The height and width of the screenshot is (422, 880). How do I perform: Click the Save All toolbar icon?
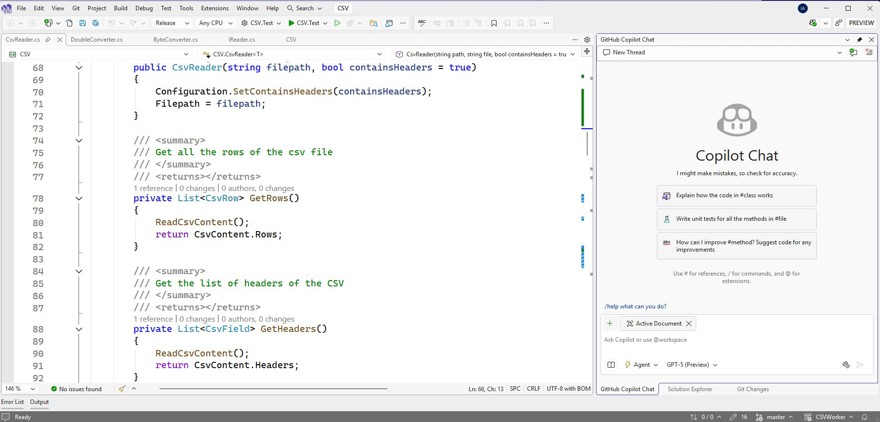[x=95, y=23]
